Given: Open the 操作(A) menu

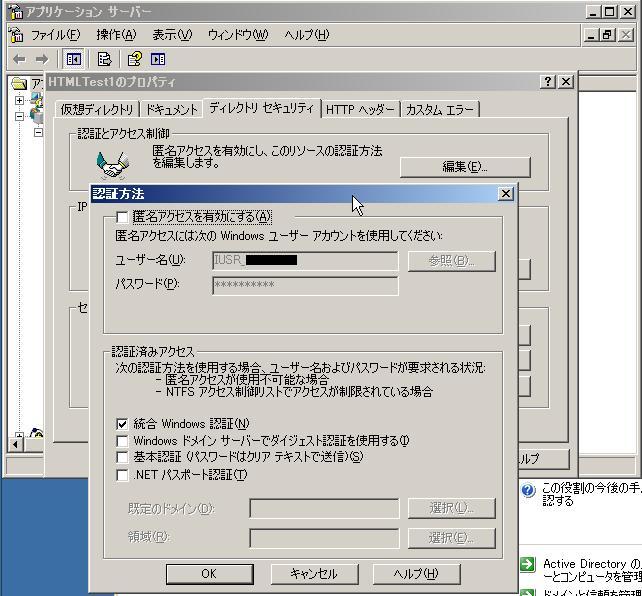Looking at the screenshot, I should pos(116,35).
